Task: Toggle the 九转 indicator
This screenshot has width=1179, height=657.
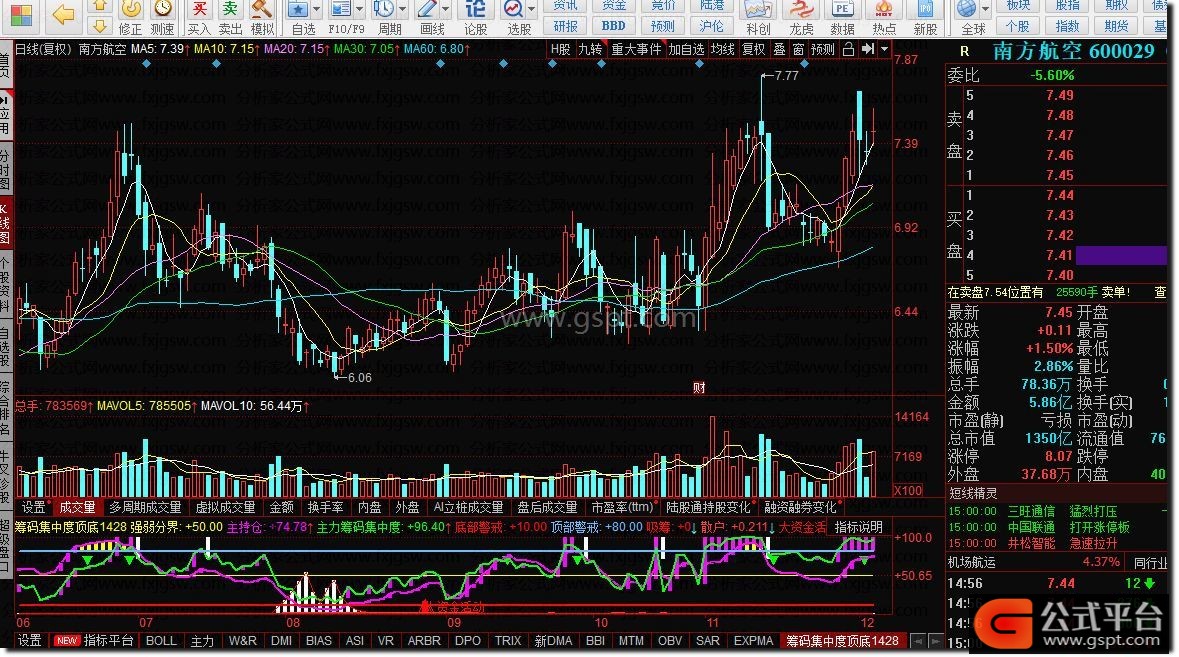Action: tap(590, 50)
